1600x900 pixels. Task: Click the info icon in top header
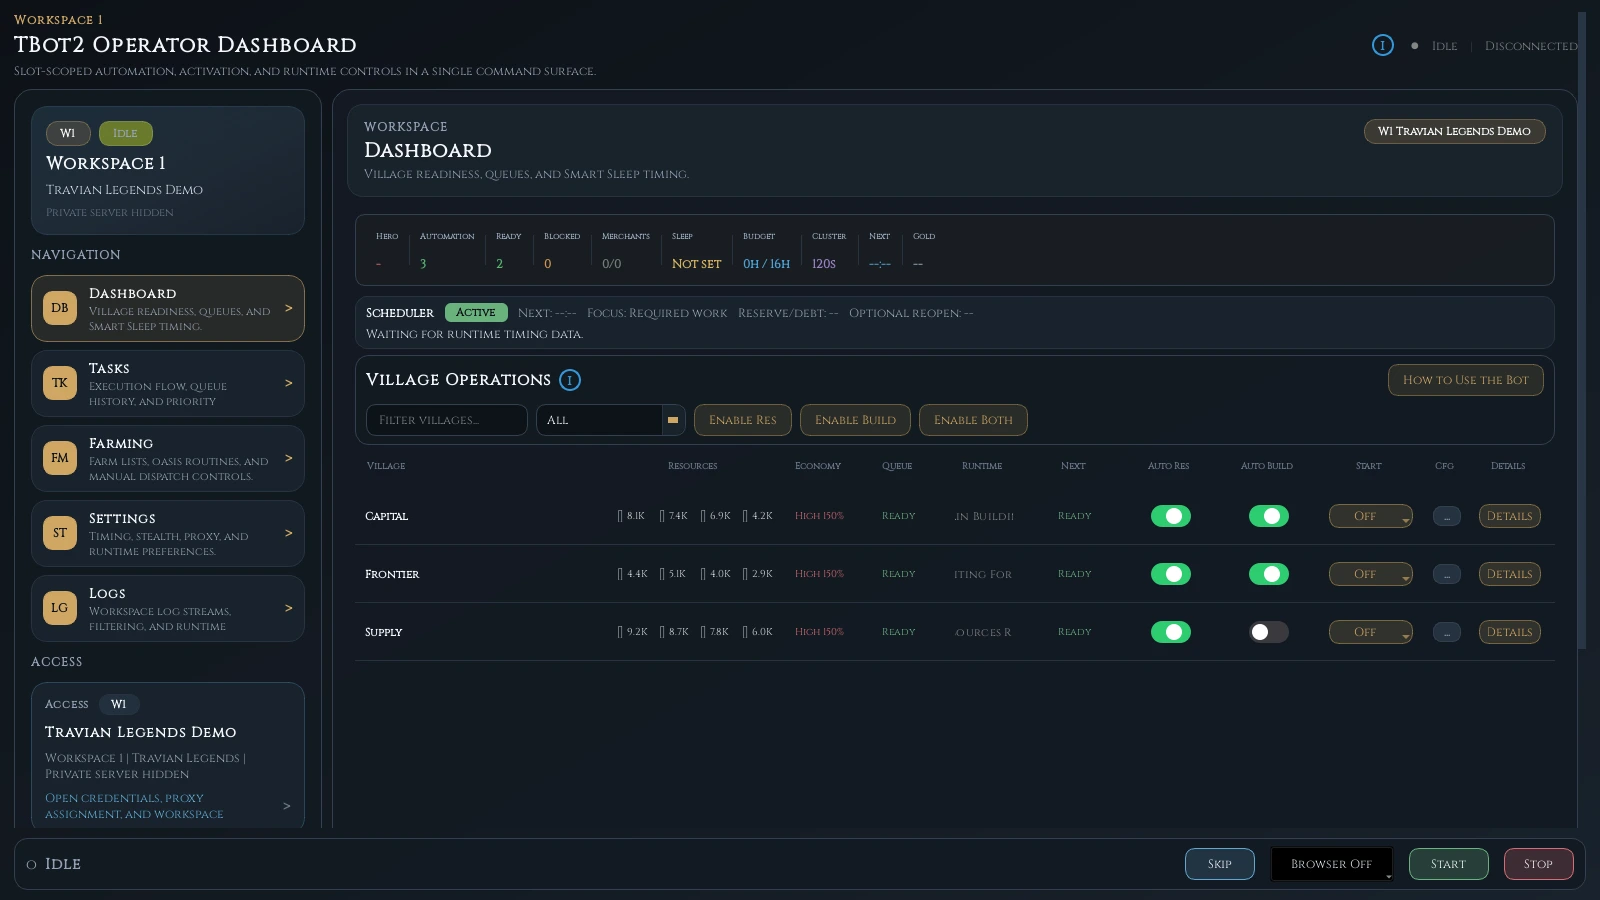1382,45
